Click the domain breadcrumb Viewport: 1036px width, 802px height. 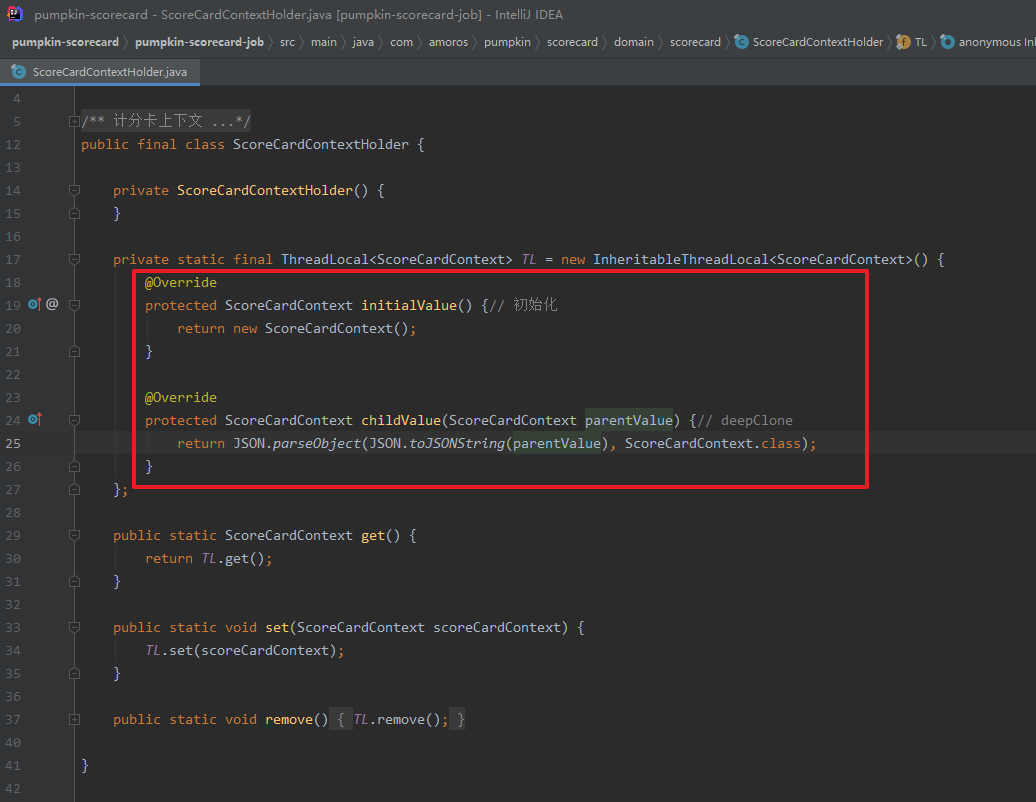[634, 42]
